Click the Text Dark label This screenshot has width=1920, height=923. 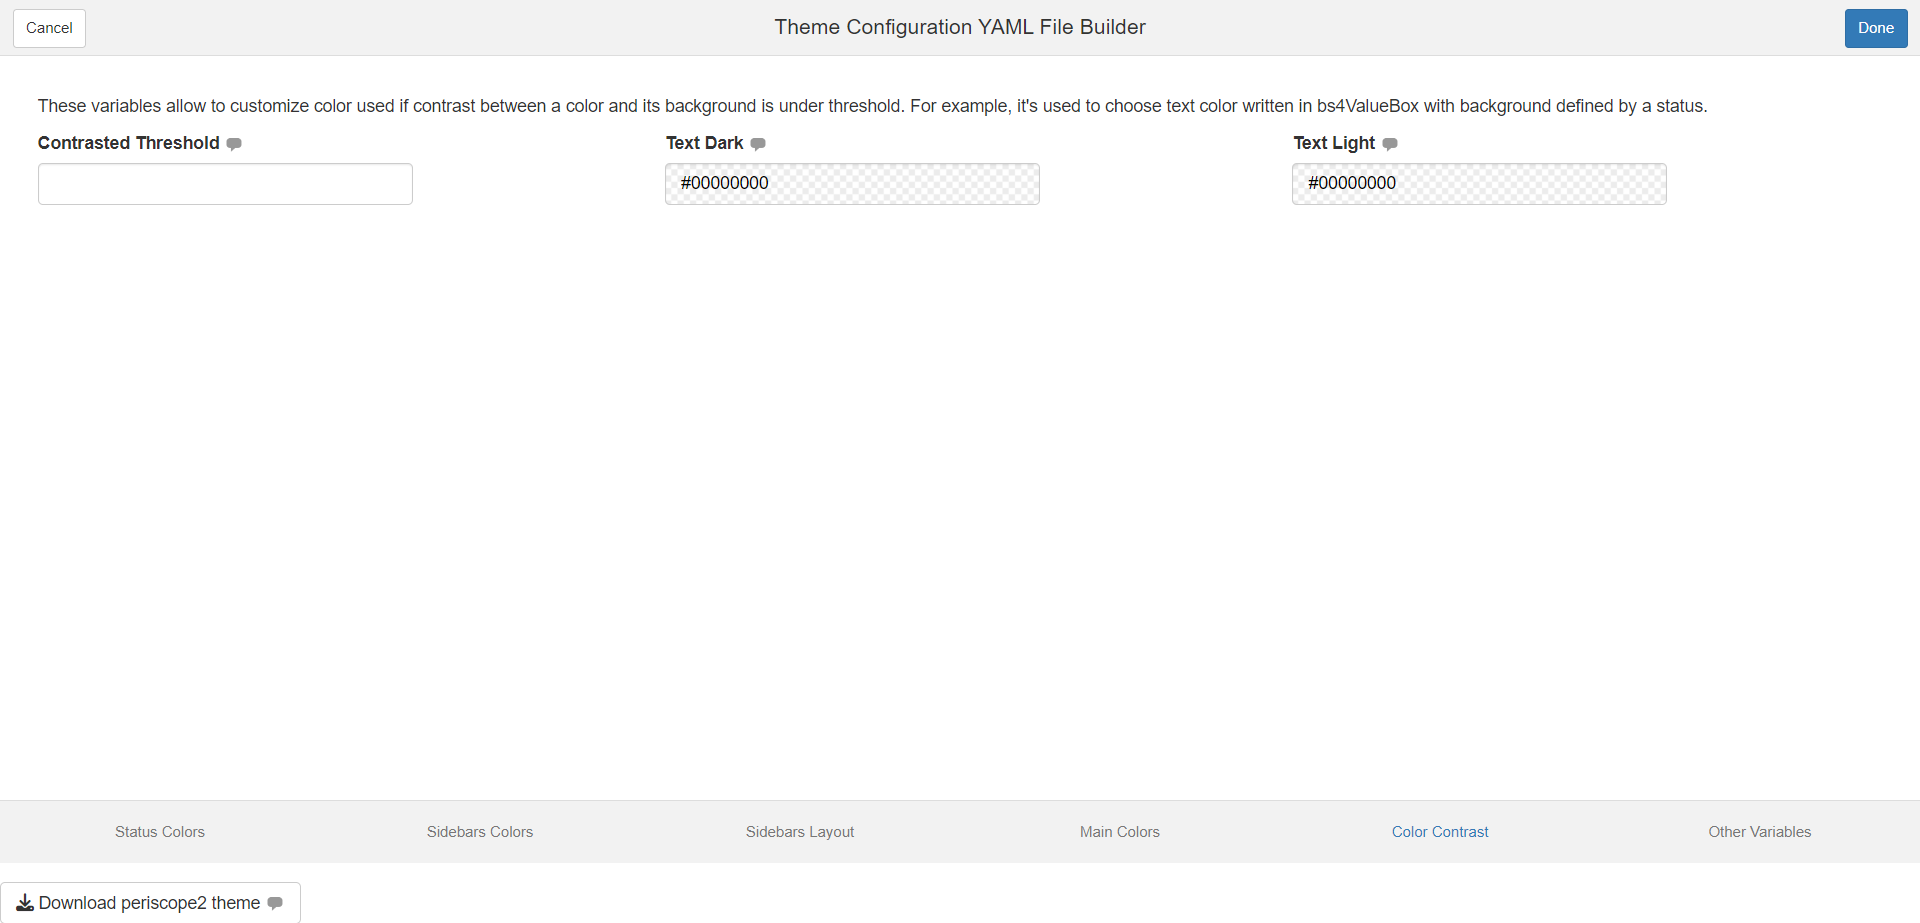(x=705, y=143)
